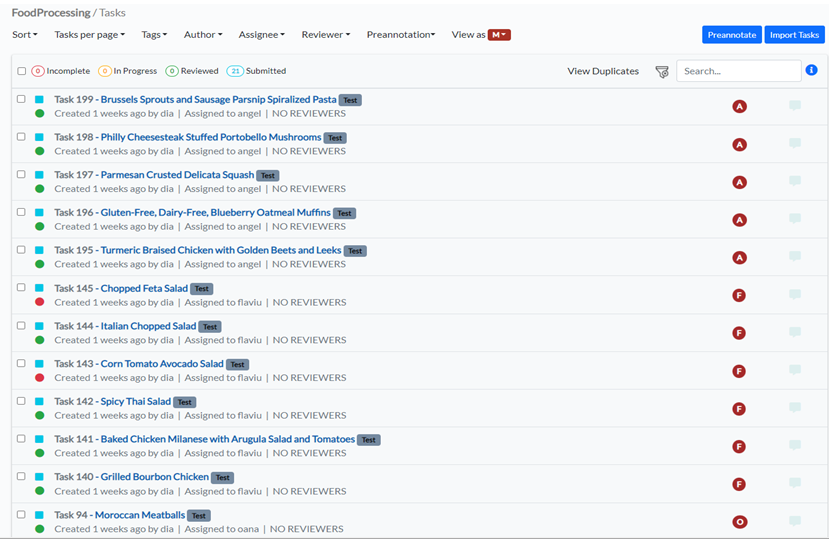
Task: Open the Author filter dropdown
Action: pos(203,34)
